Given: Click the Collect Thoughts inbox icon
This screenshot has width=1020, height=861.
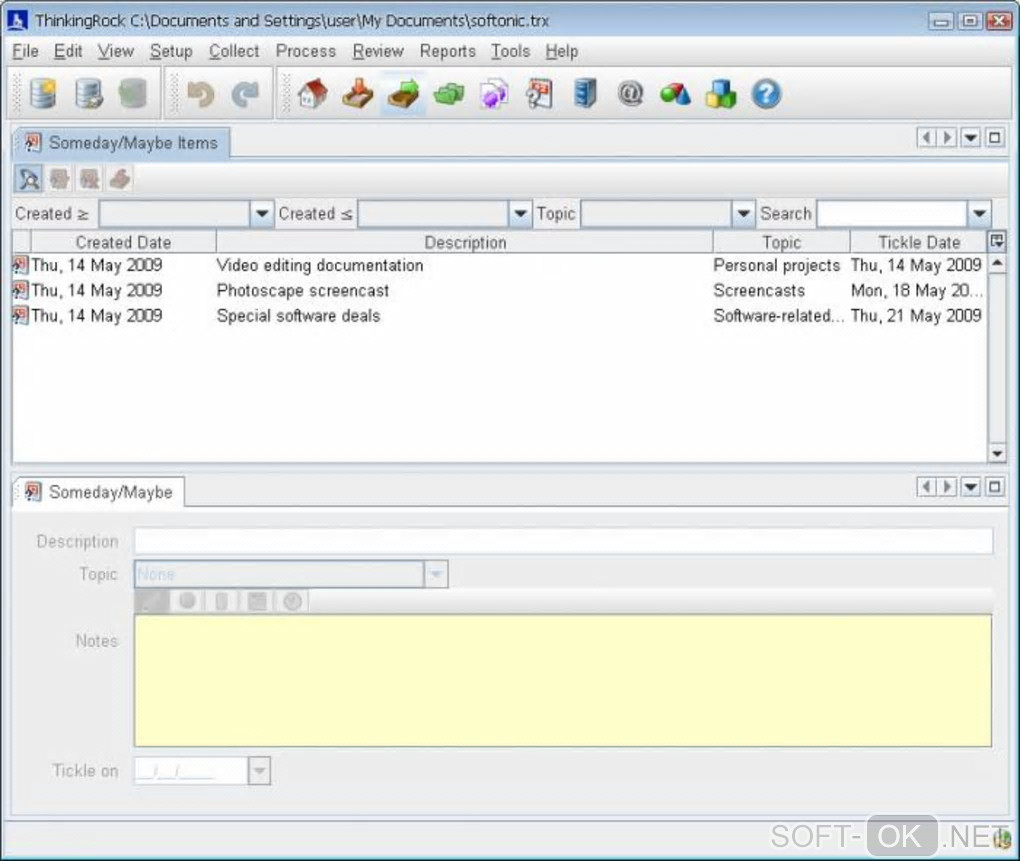Looking at the screenshot, I should pyautogui.click(x=357, y=94).
